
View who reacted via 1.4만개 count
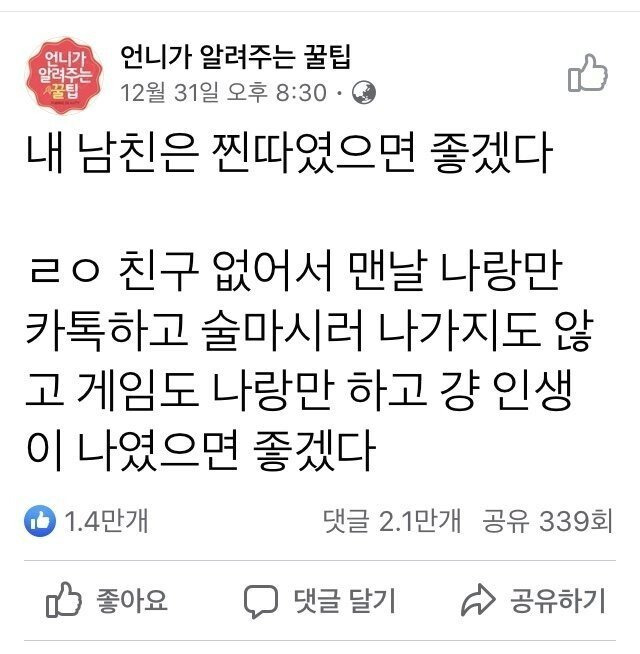(106, 521)
